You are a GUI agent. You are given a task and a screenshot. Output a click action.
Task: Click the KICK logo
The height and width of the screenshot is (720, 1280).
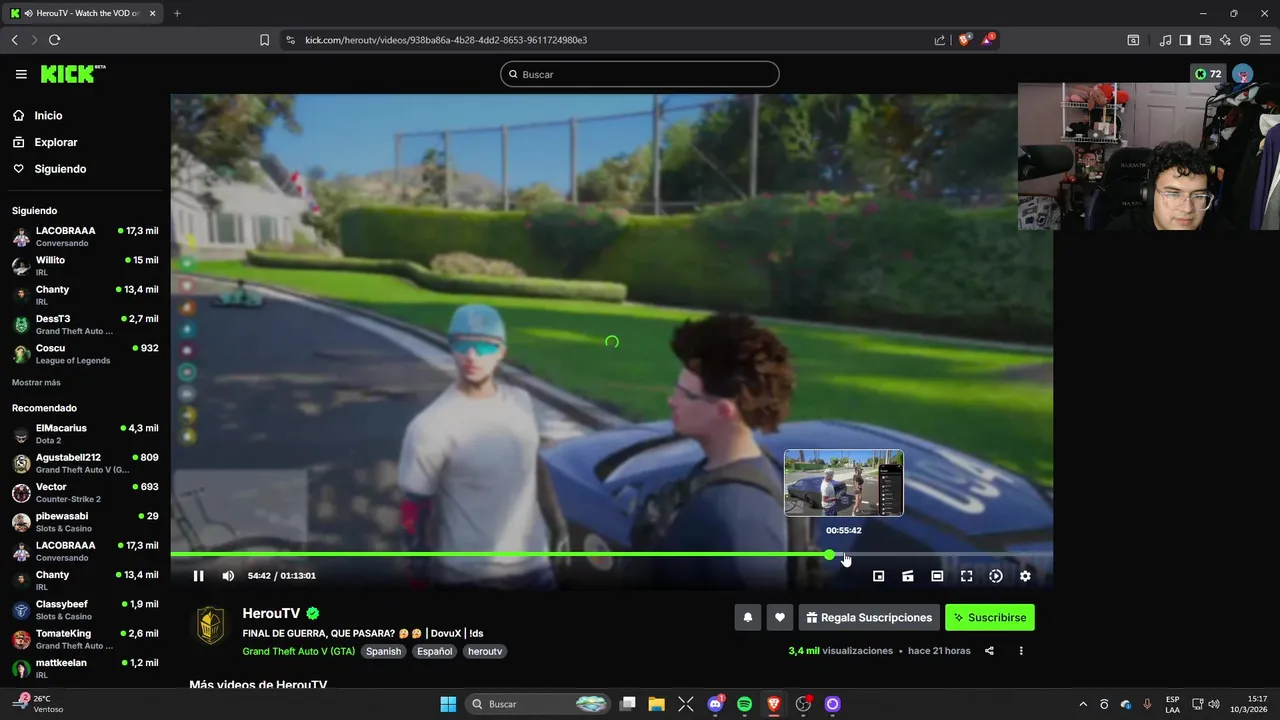tap(73, 74)
